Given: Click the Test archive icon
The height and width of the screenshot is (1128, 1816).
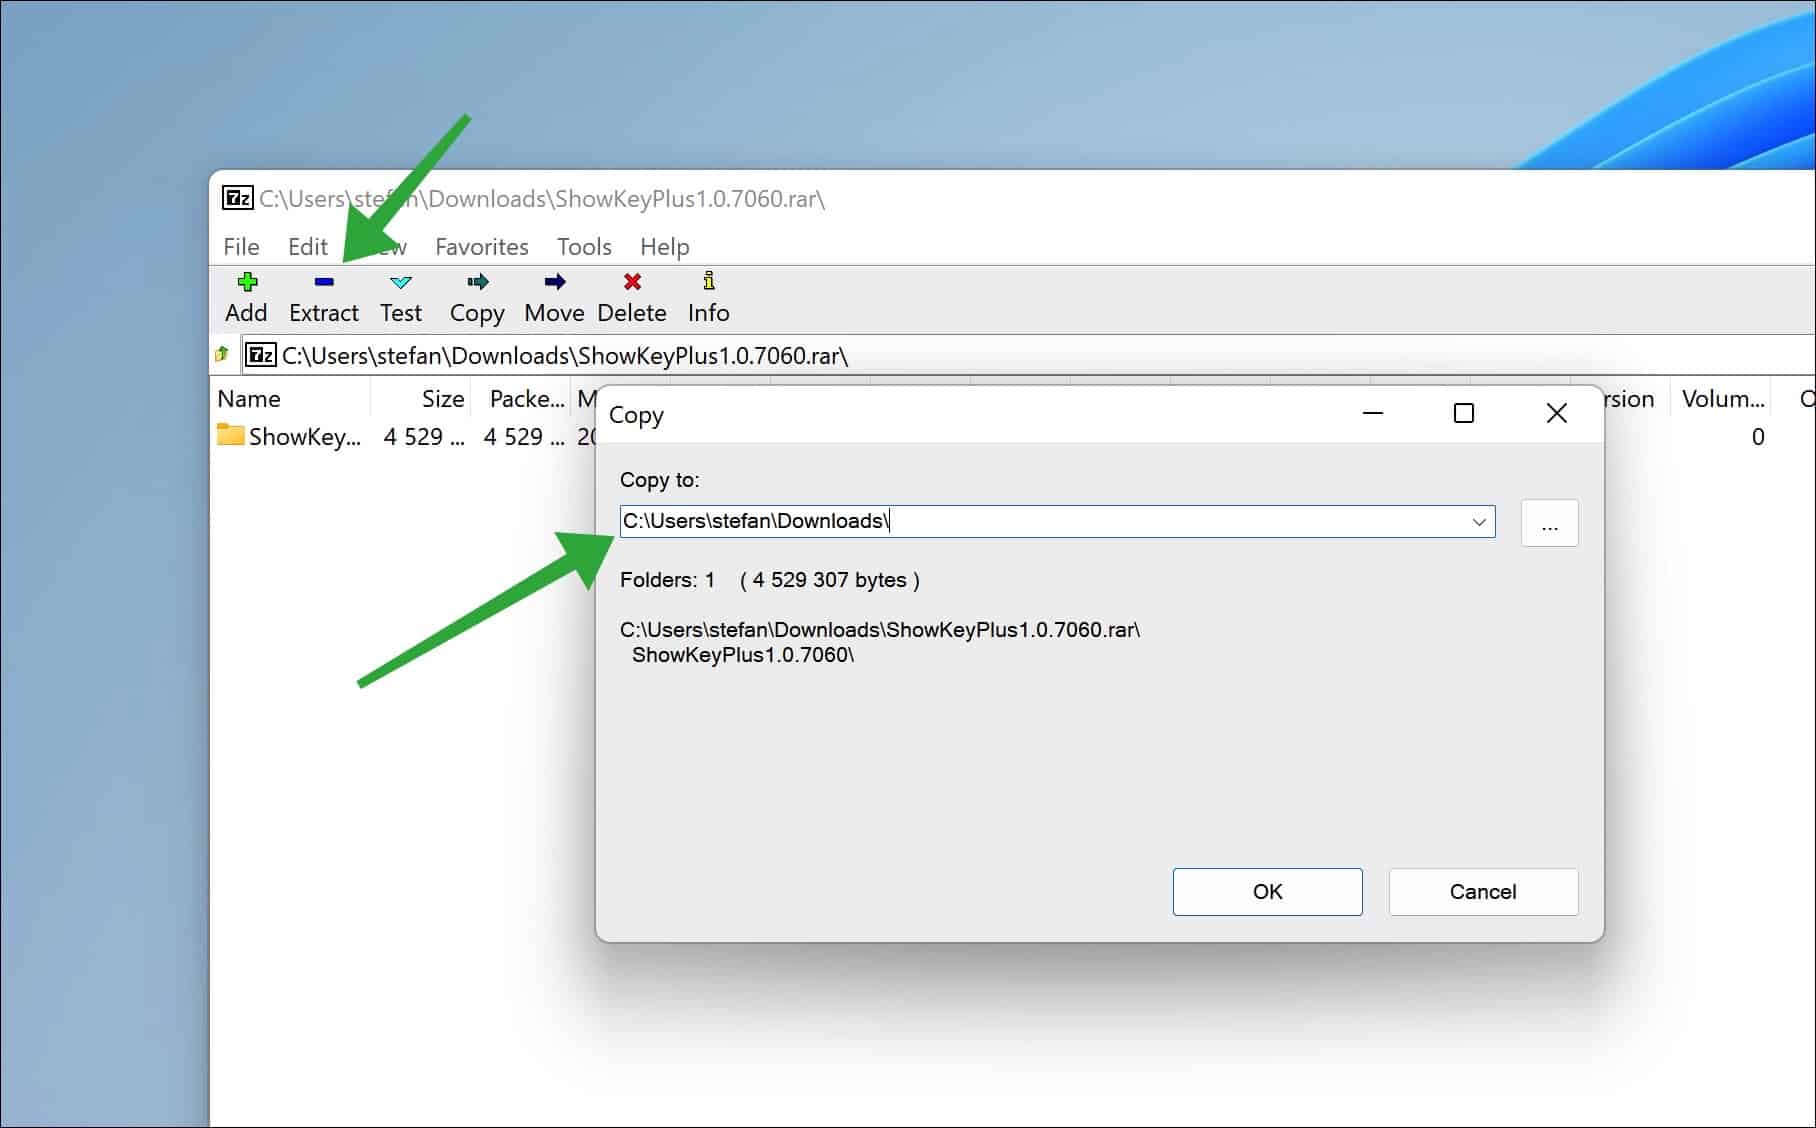Looking at the screenshot, I should pyautogui.click(x=399, y=295).
